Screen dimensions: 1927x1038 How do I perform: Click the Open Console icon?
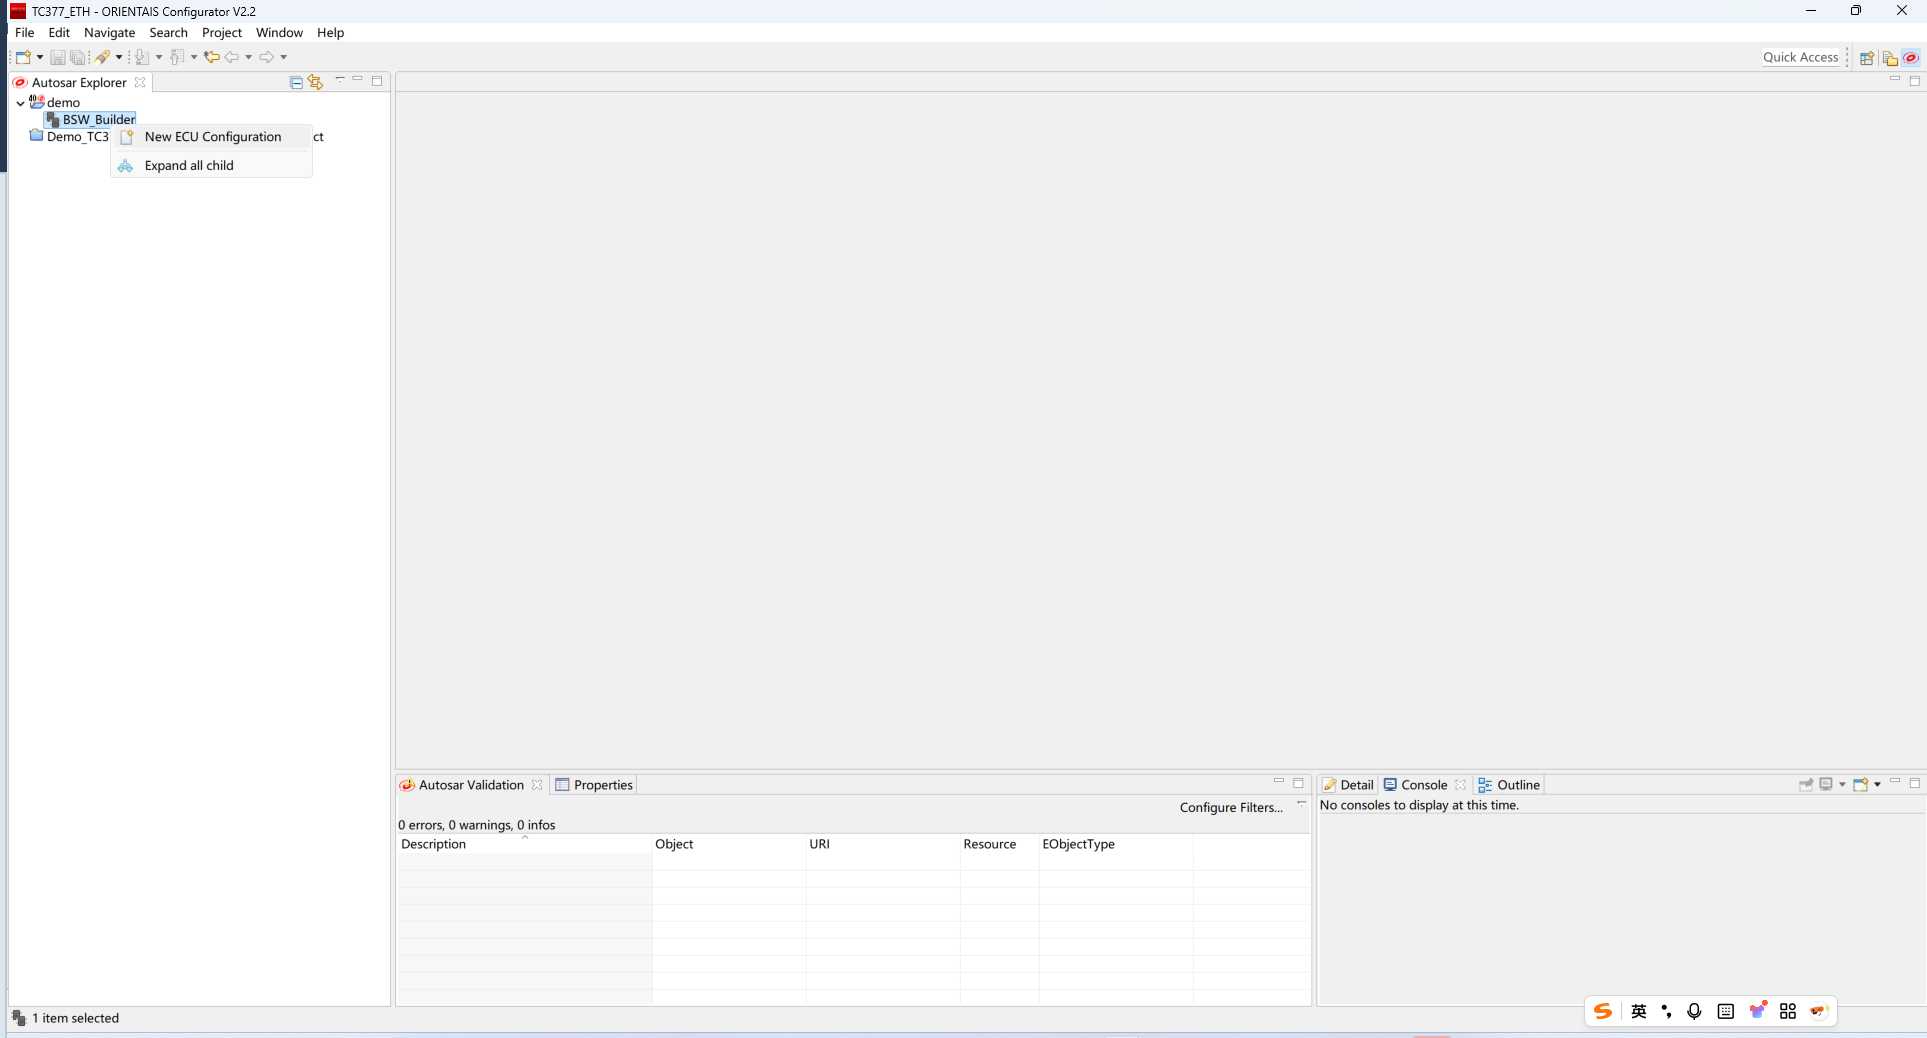click(x=1860, y=785)
